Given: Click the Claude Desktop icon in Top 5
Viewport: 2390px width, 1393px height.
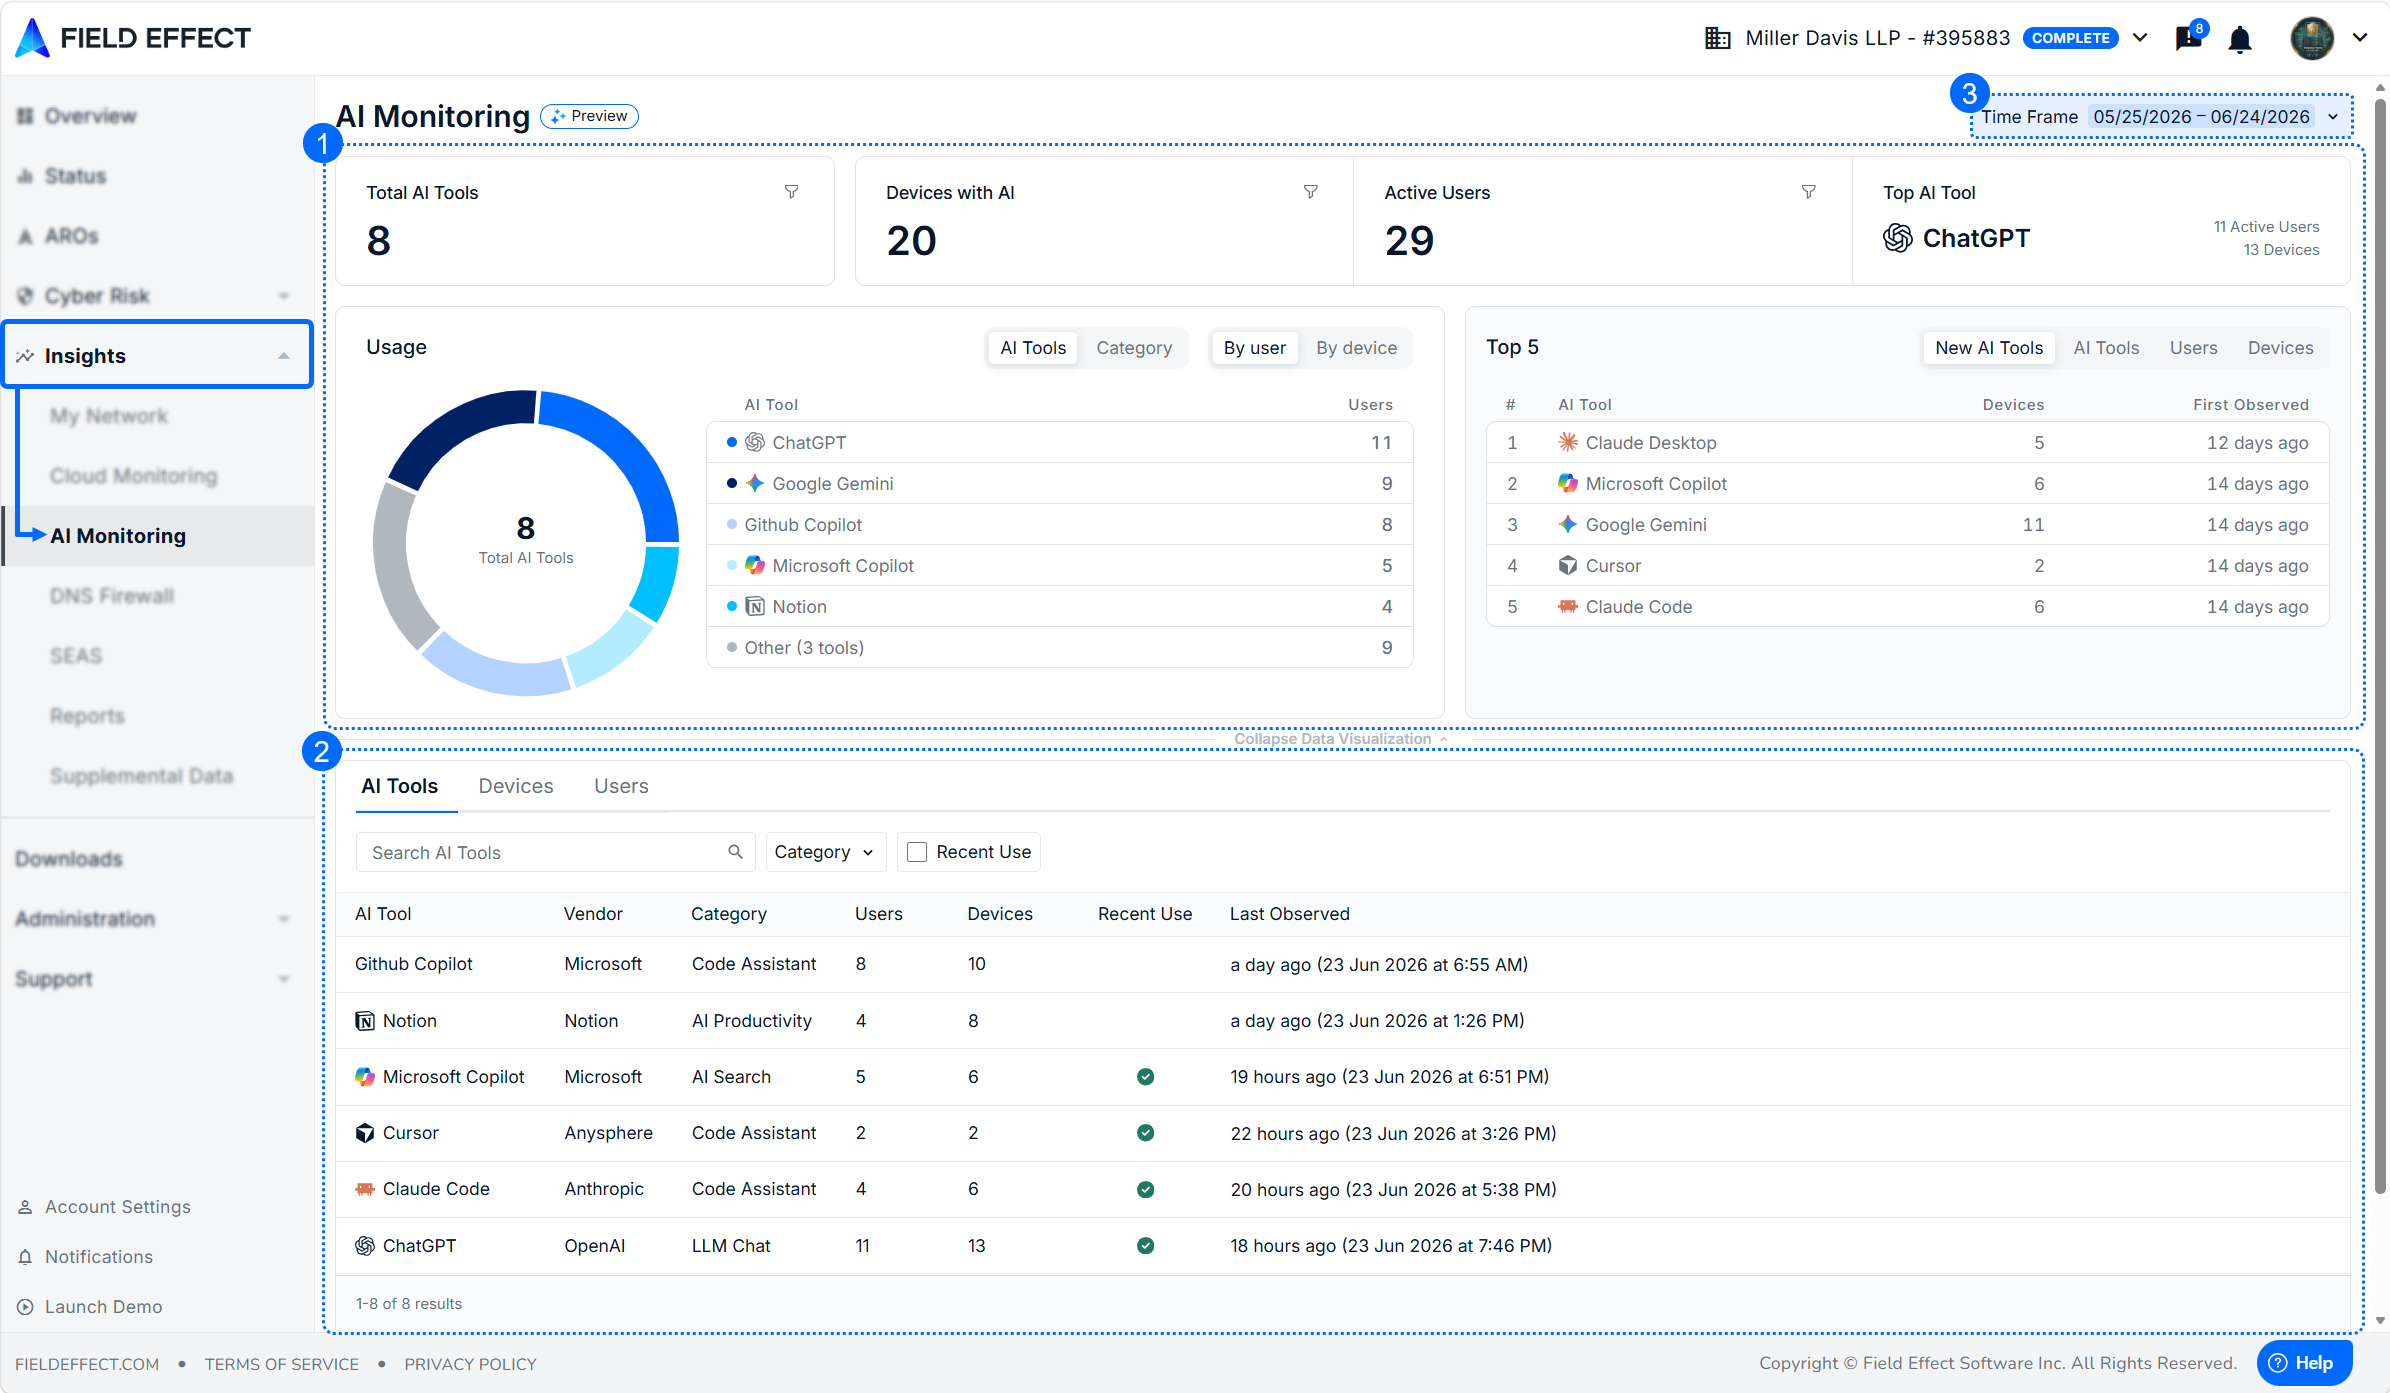Looking at the screenshot, I should pos(1568,442).
